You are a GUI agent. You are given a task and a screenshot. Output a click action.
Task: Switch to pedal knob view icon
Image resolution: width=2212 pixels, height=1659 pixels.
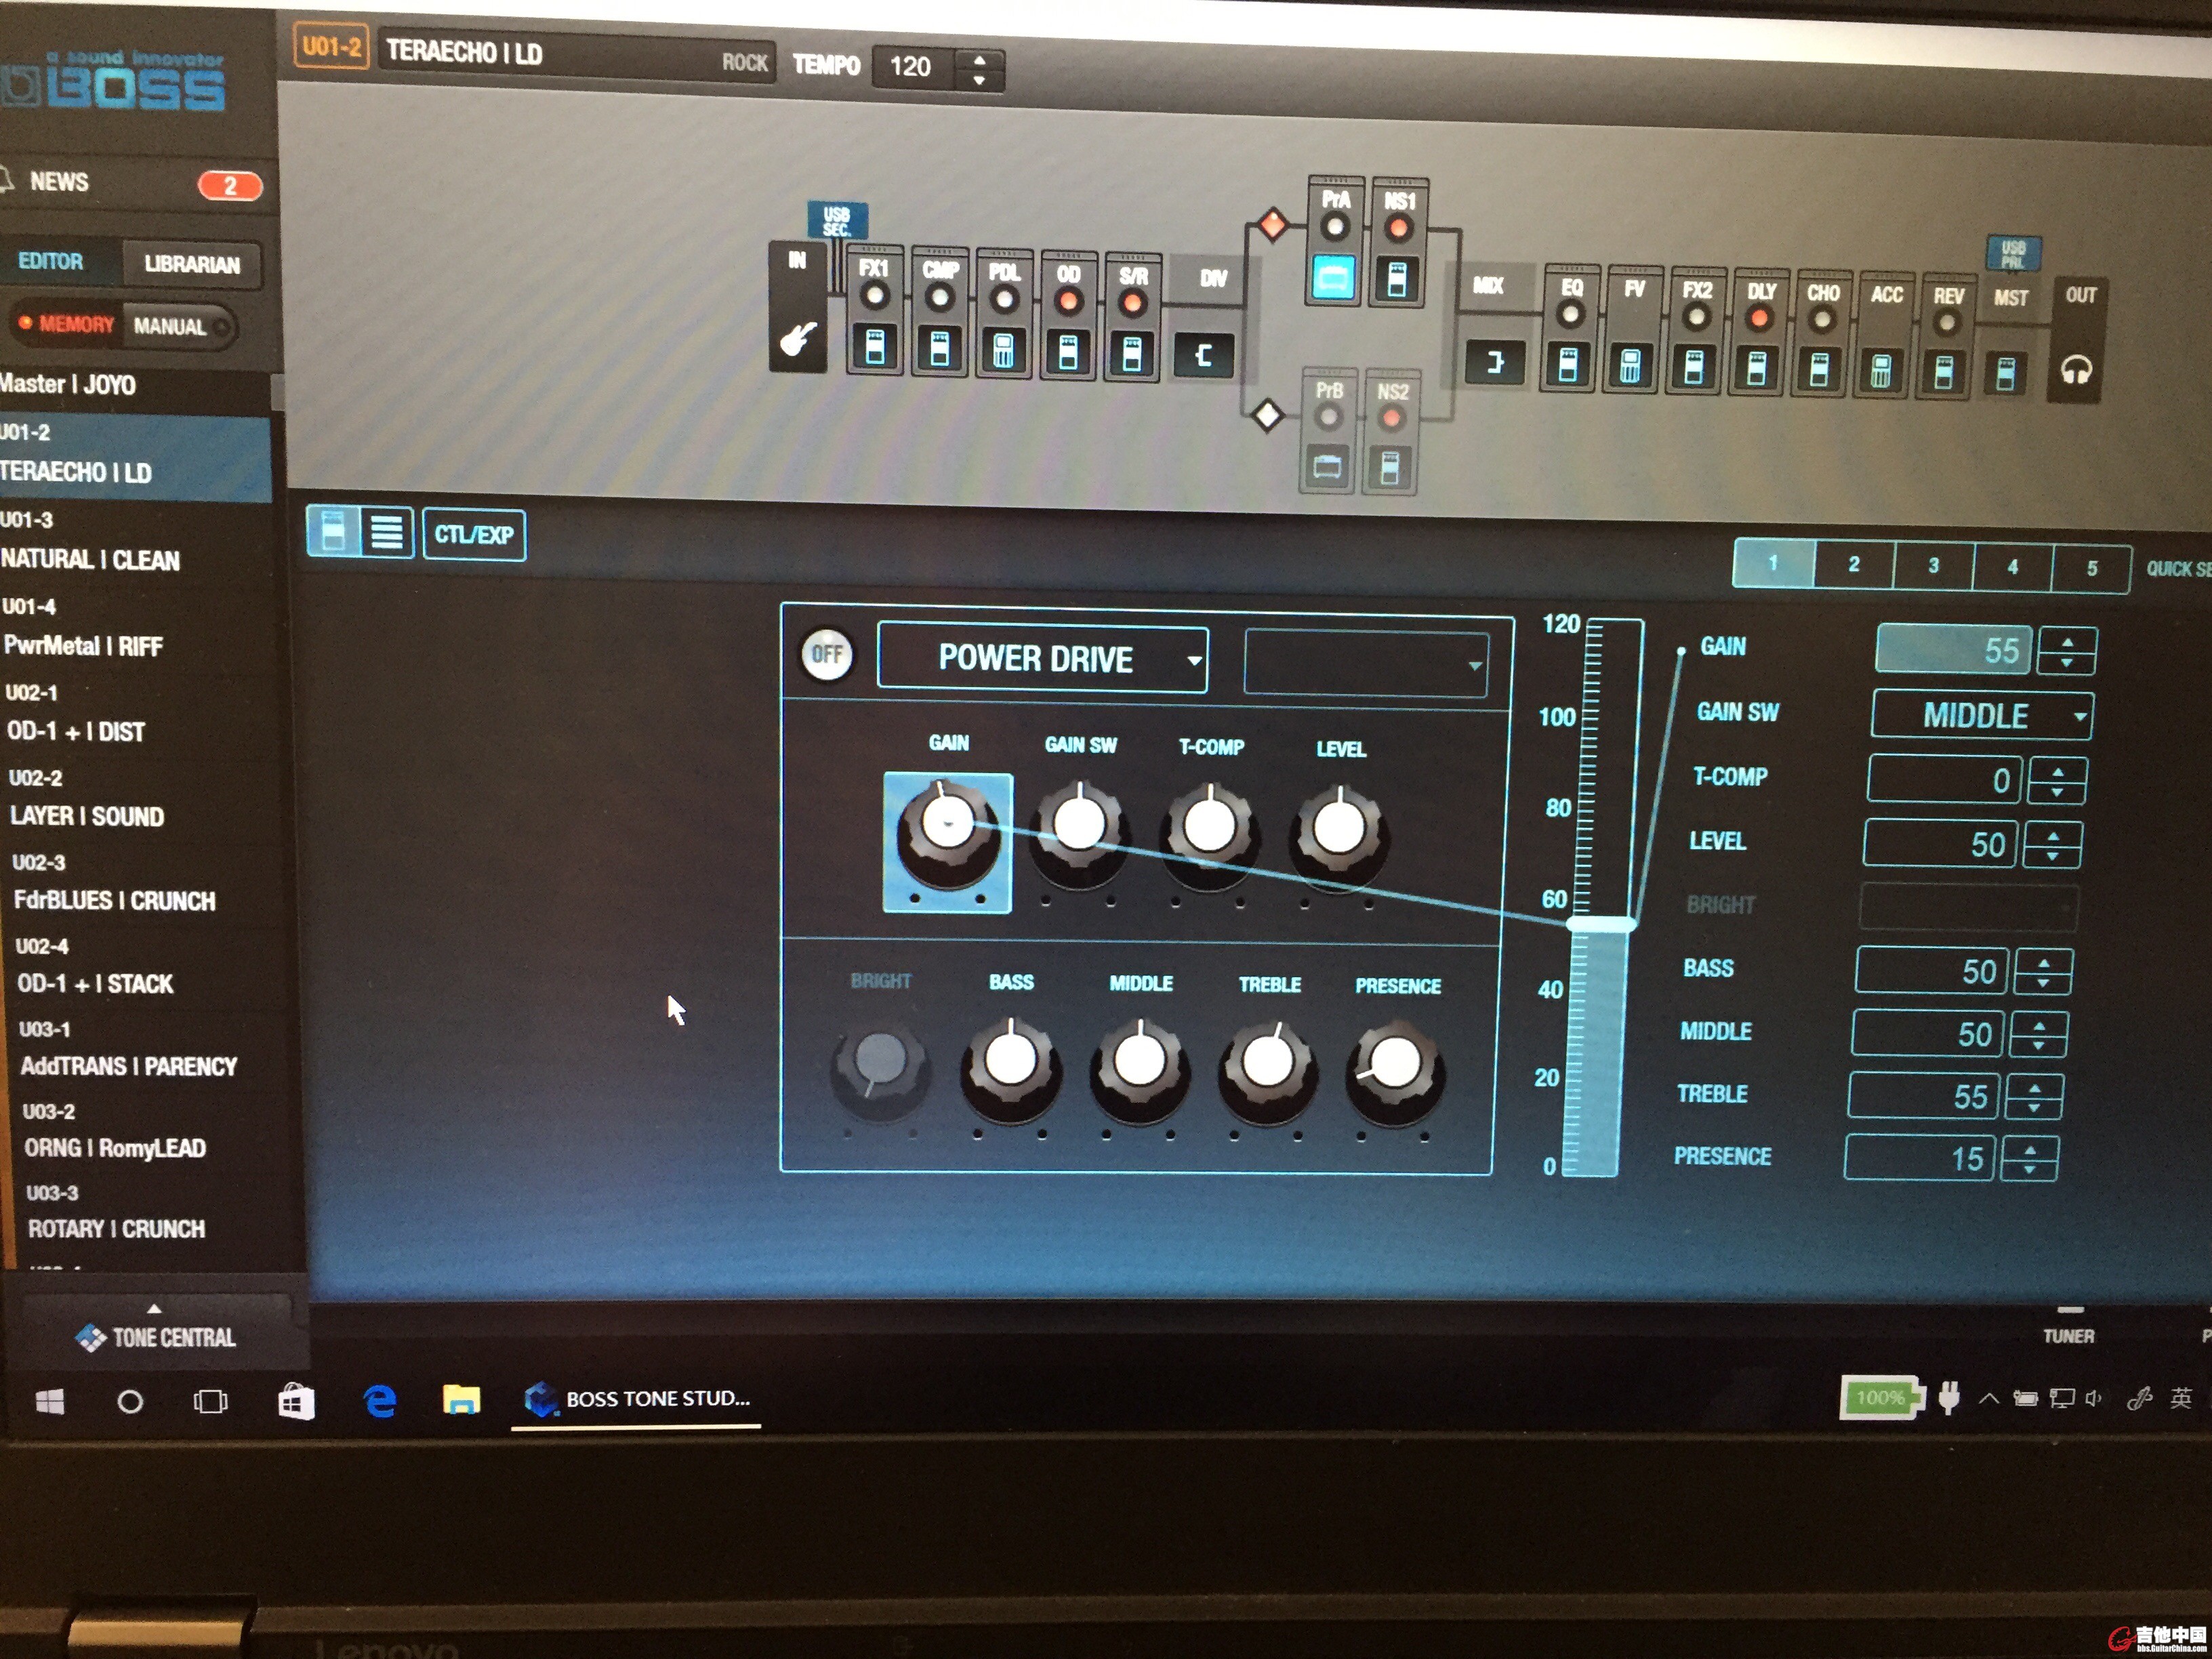(x=333, y=531)
